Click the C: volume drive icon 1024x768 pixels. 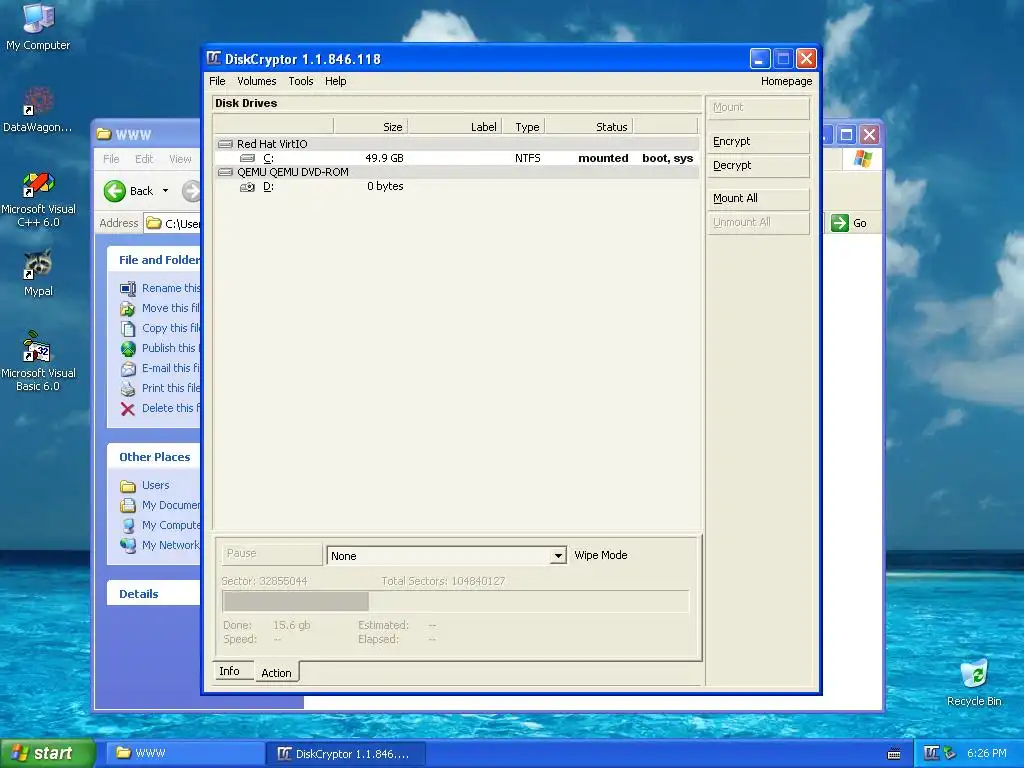[248, 158]
